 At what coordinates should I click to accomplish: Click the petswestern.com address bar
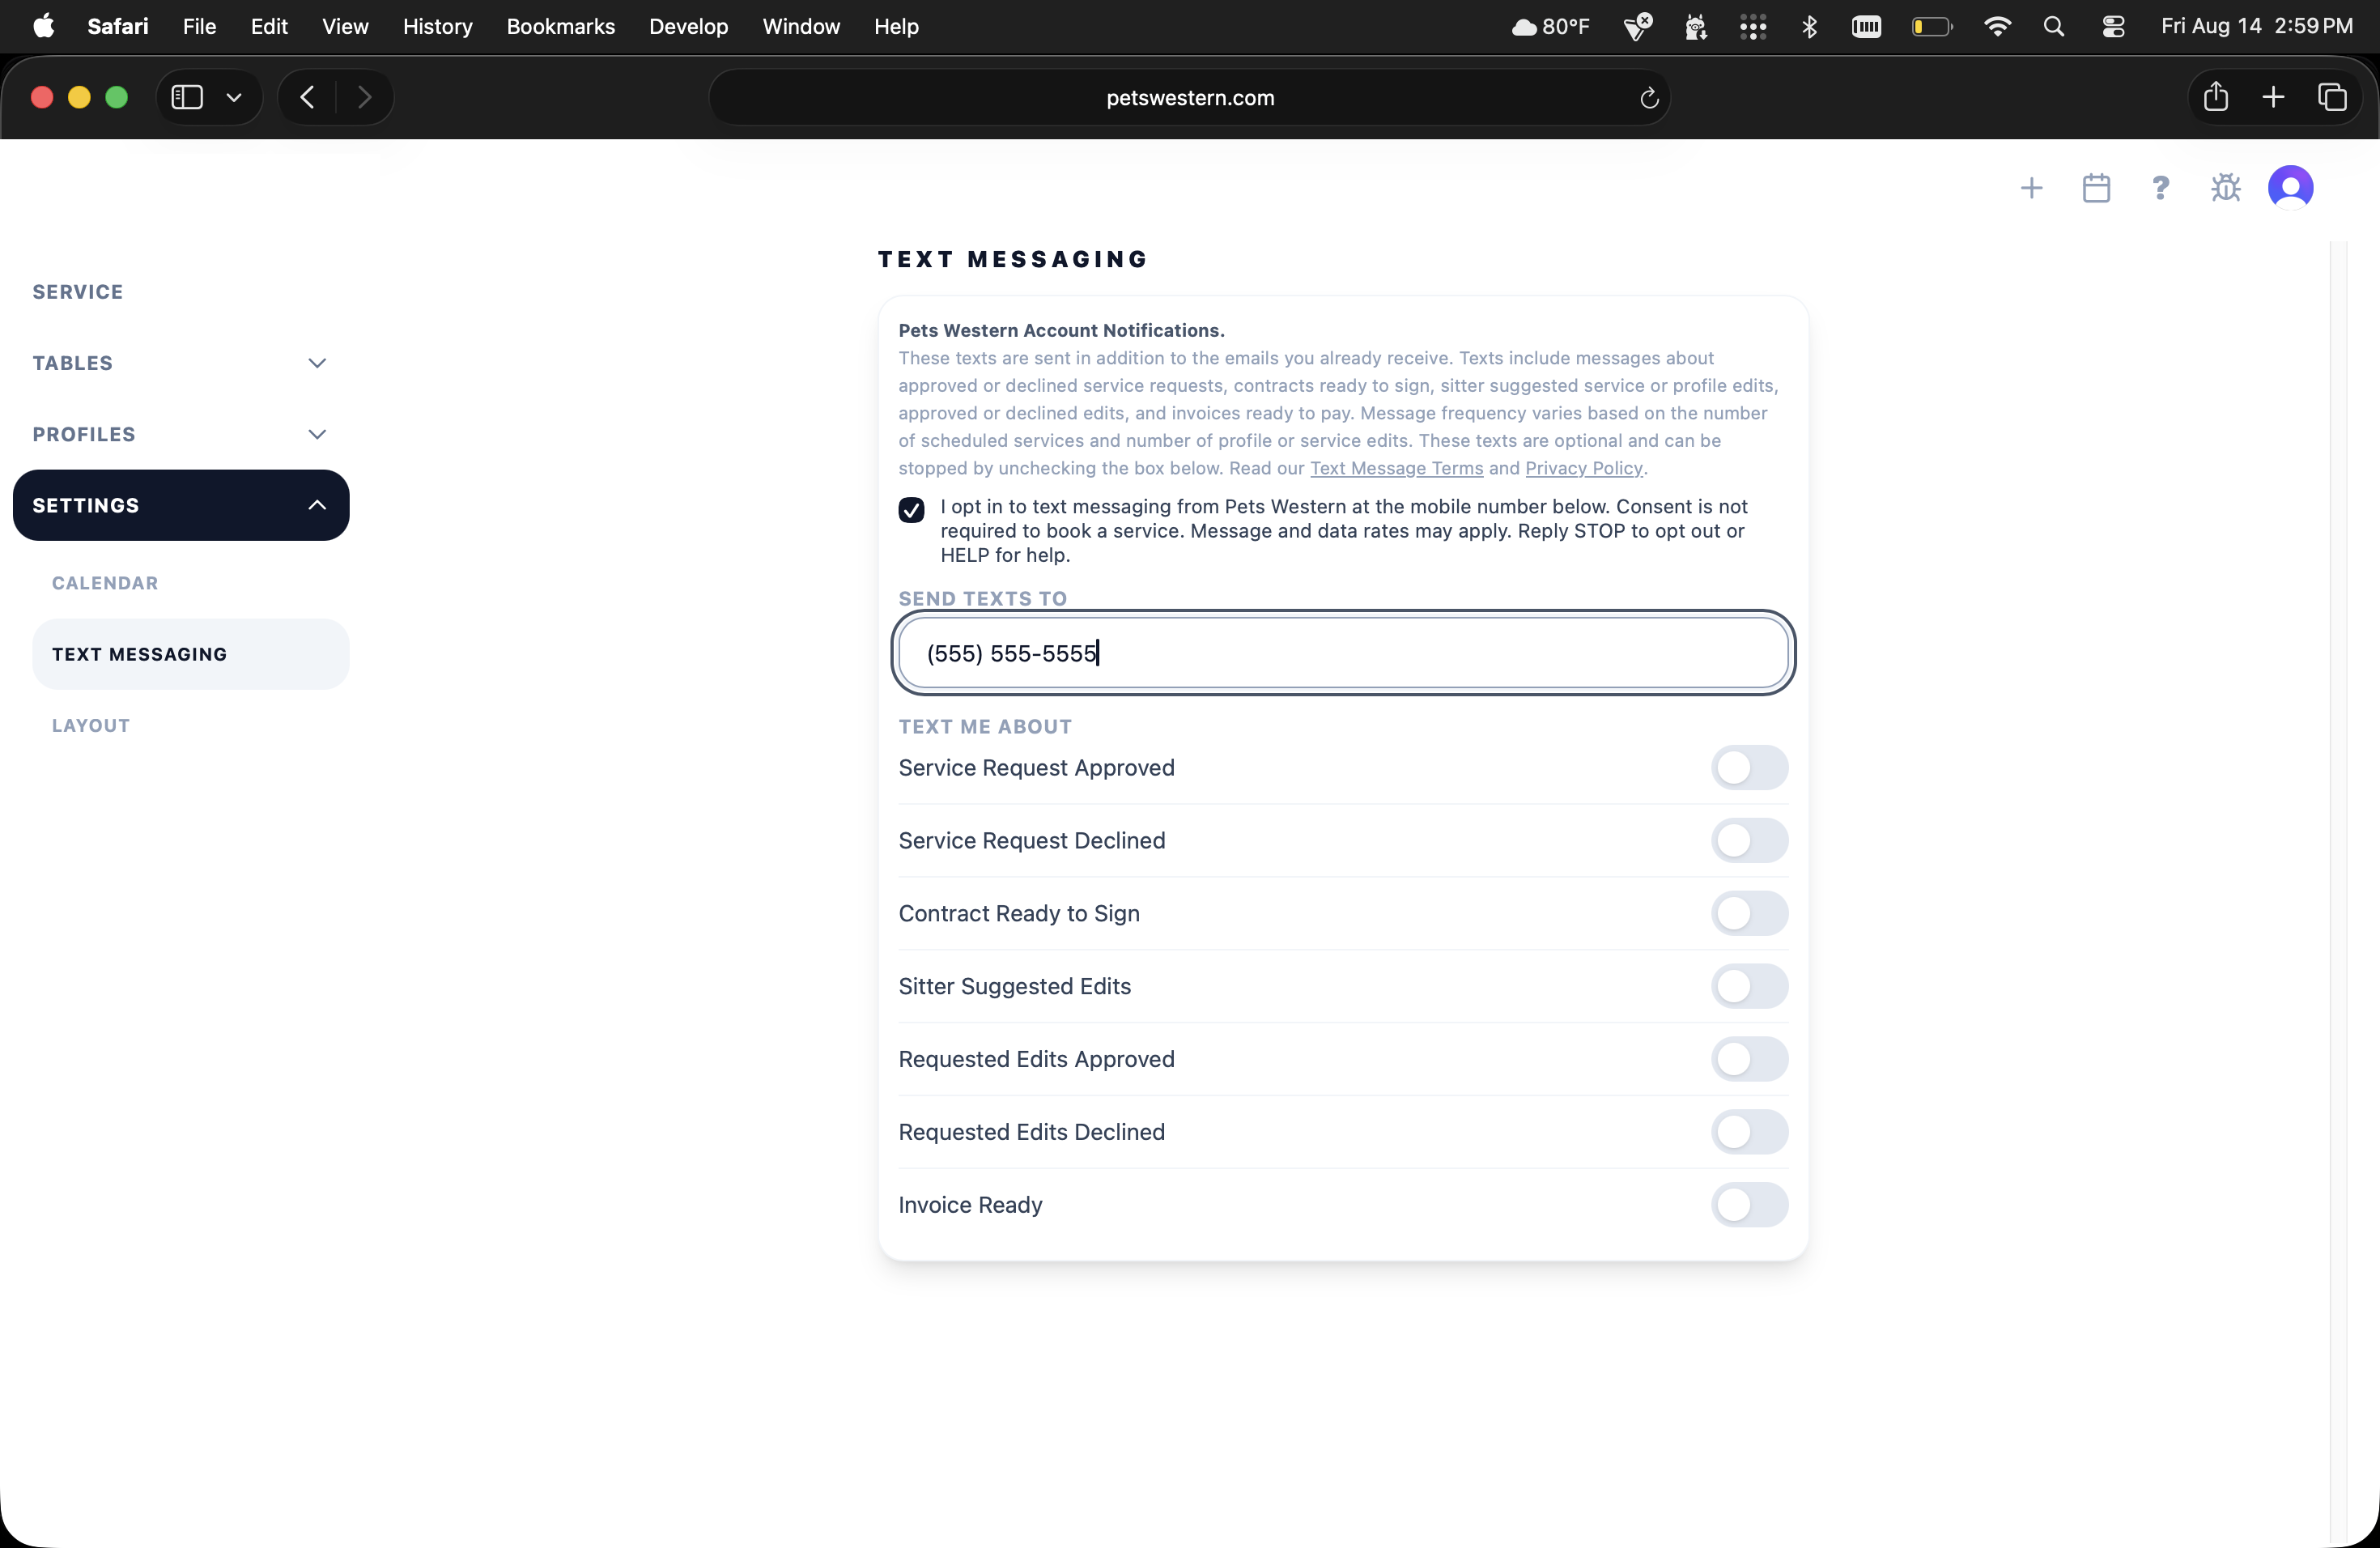click(1189, 98)
